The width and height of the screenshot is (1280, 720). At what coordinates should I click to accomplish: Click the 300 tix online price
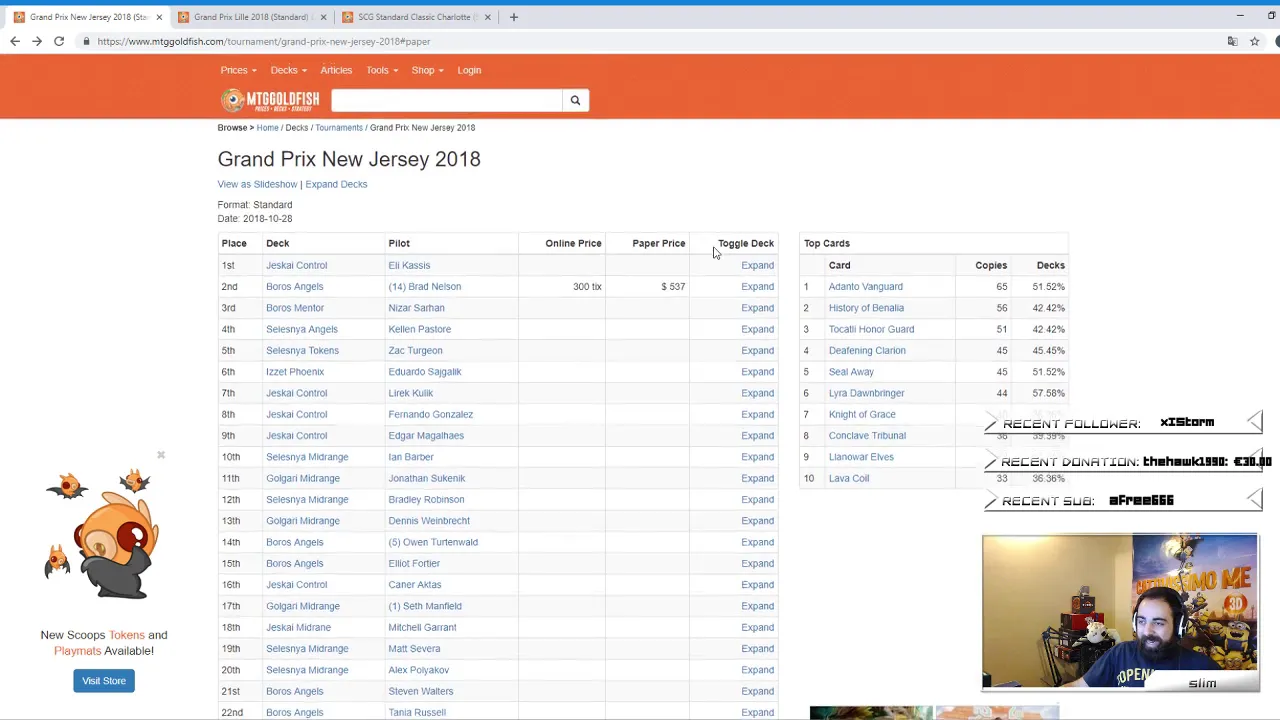[x=587, y=286]
